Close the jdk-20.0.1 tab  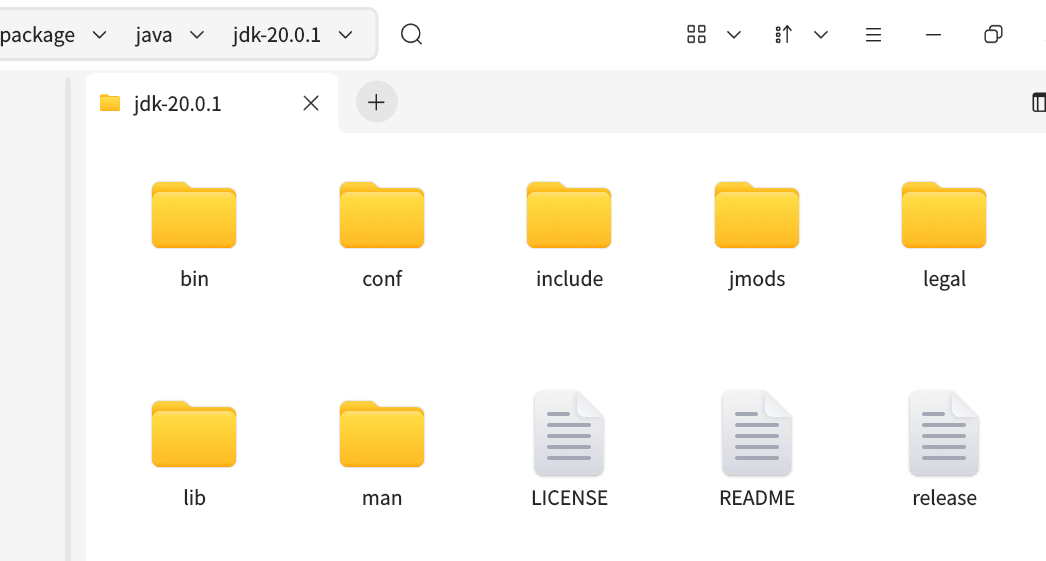[x=311, y=103]
